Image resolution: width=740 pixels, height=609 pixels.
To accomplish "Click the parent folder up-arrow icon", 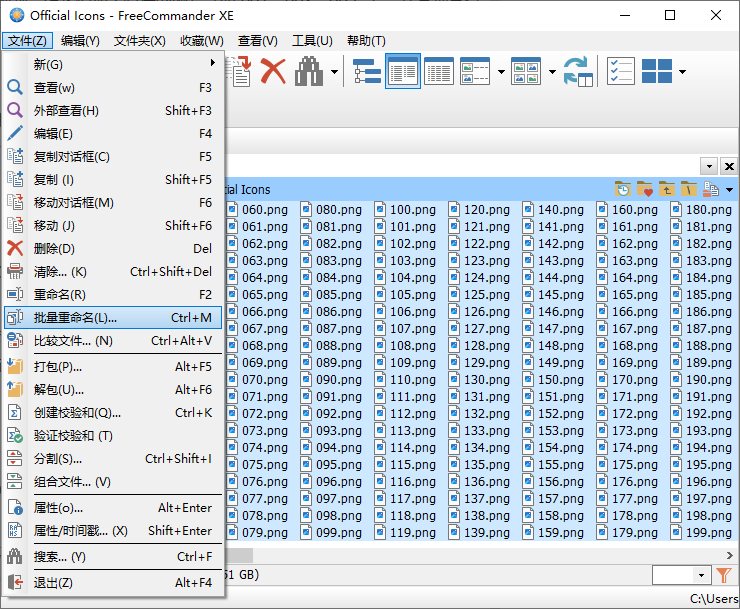I will click(x=667, y=189).
